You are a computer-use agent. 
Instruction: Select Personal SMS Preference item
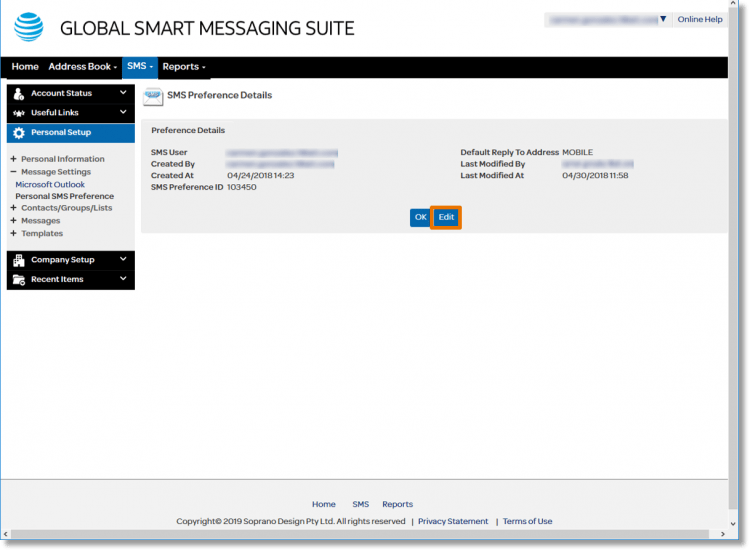coord(65,196)
